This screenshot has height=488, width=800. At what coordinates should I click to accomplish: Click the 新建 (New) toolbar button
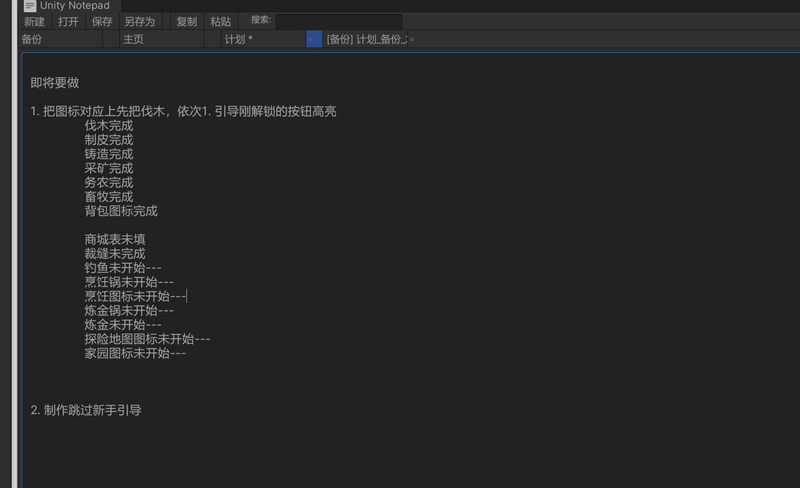34,21
